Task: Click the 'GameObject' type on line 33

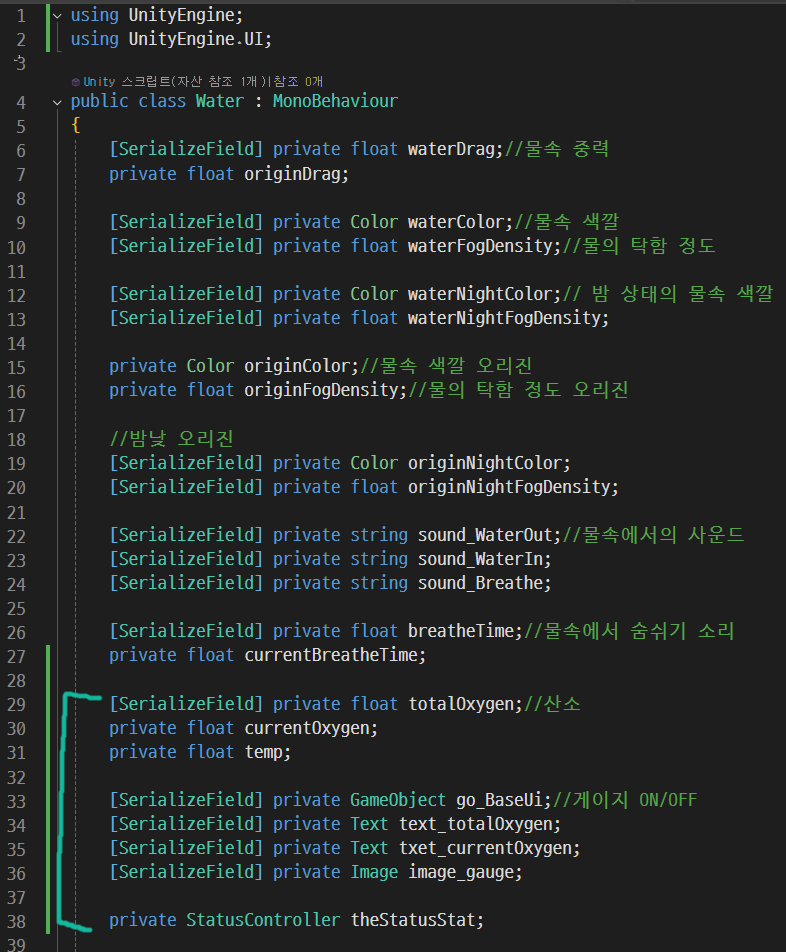Action: point(398,800)
